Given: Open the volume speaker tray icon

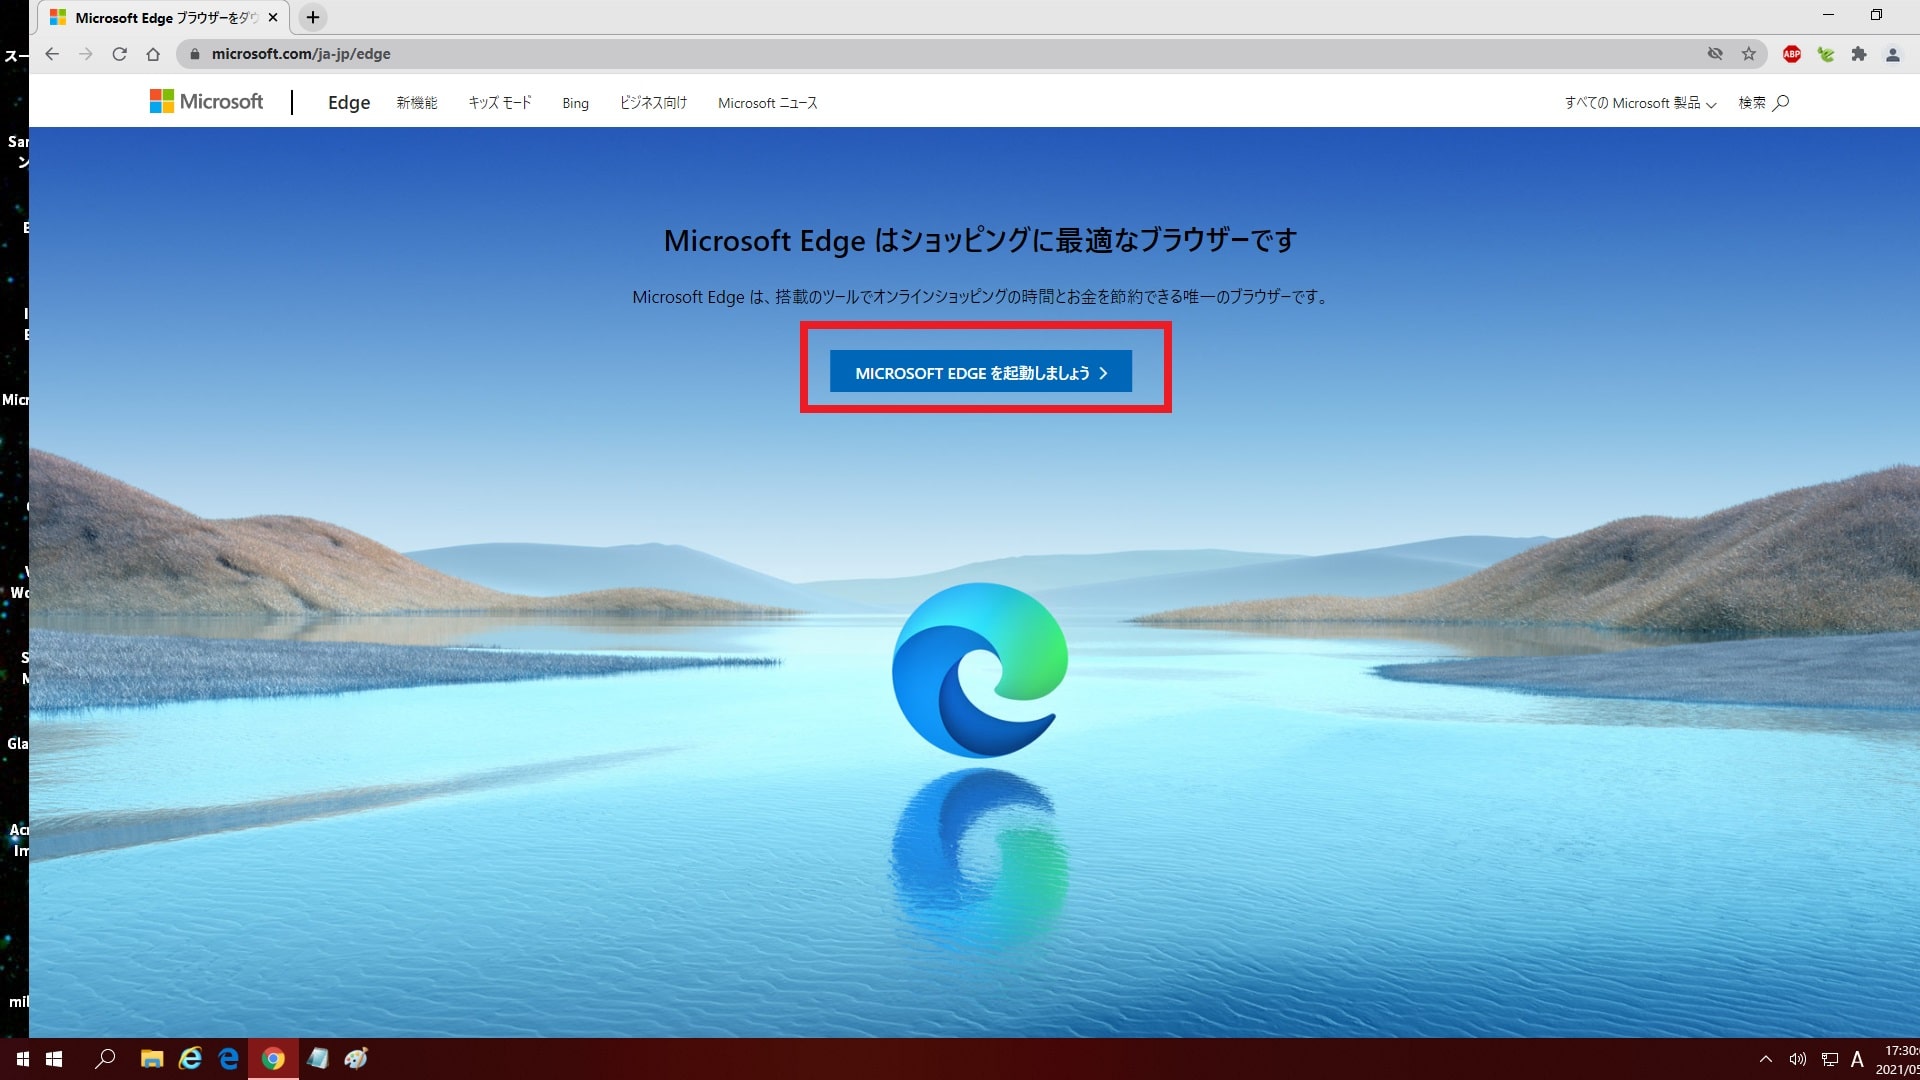Looking at the screenshot, I should tap(1798, 1059).
